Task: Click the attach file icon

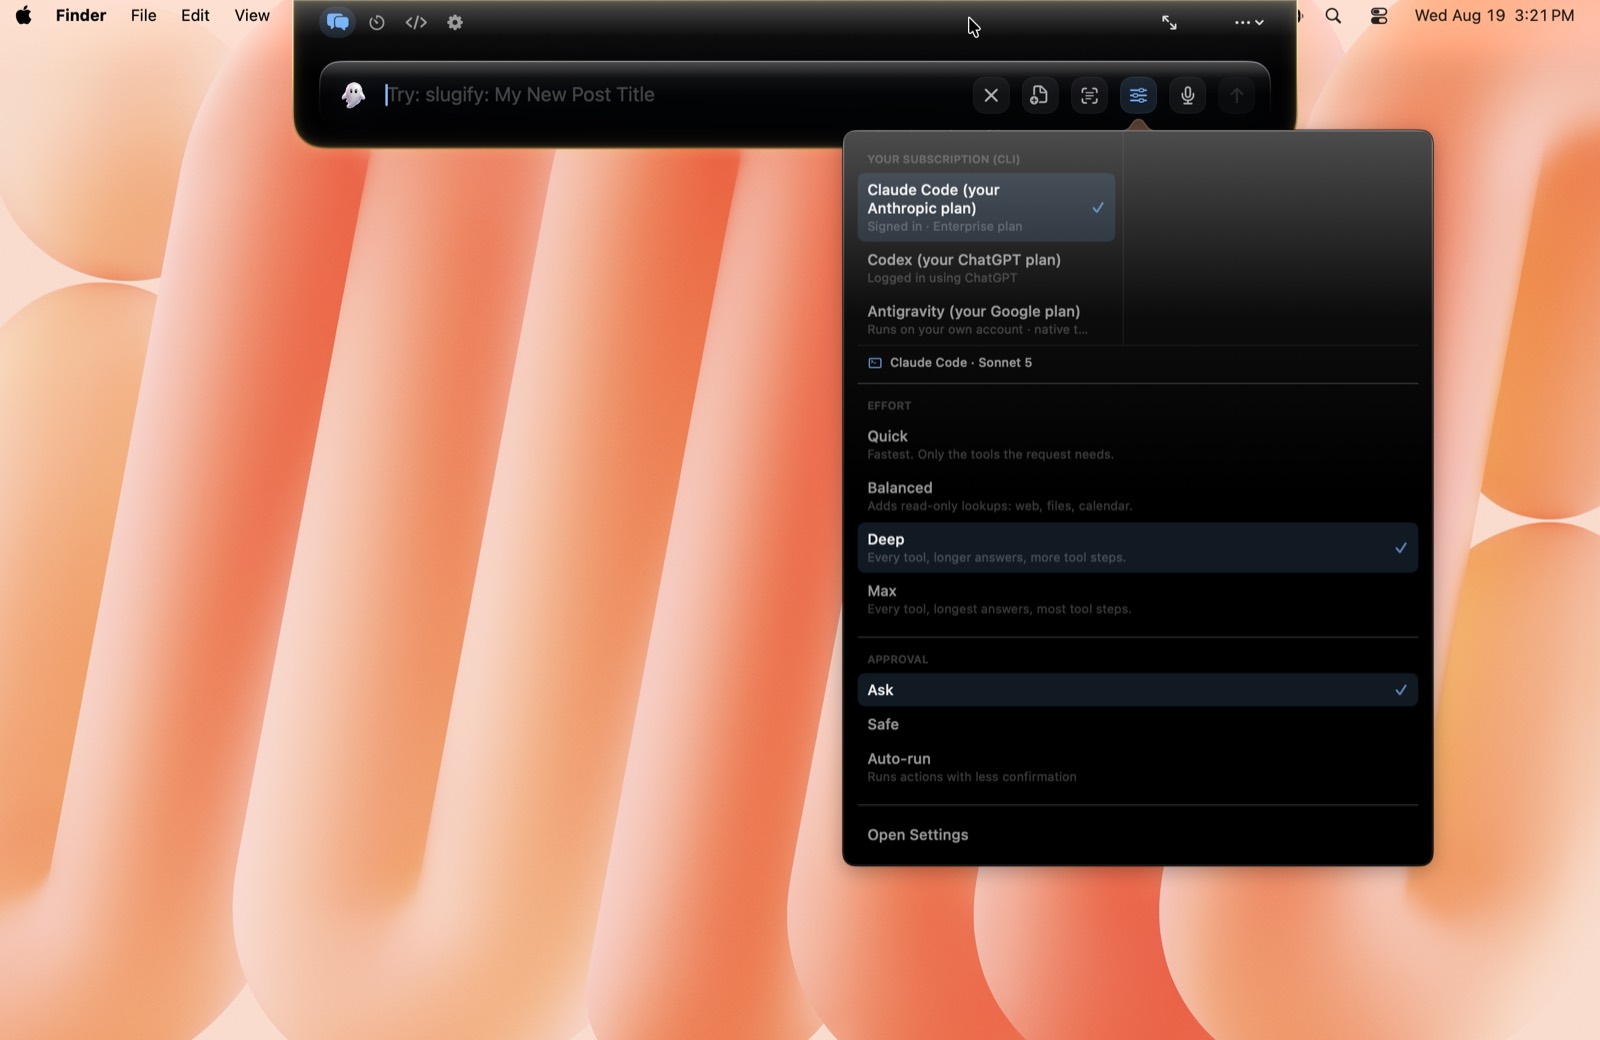Action: point(1040,95)
